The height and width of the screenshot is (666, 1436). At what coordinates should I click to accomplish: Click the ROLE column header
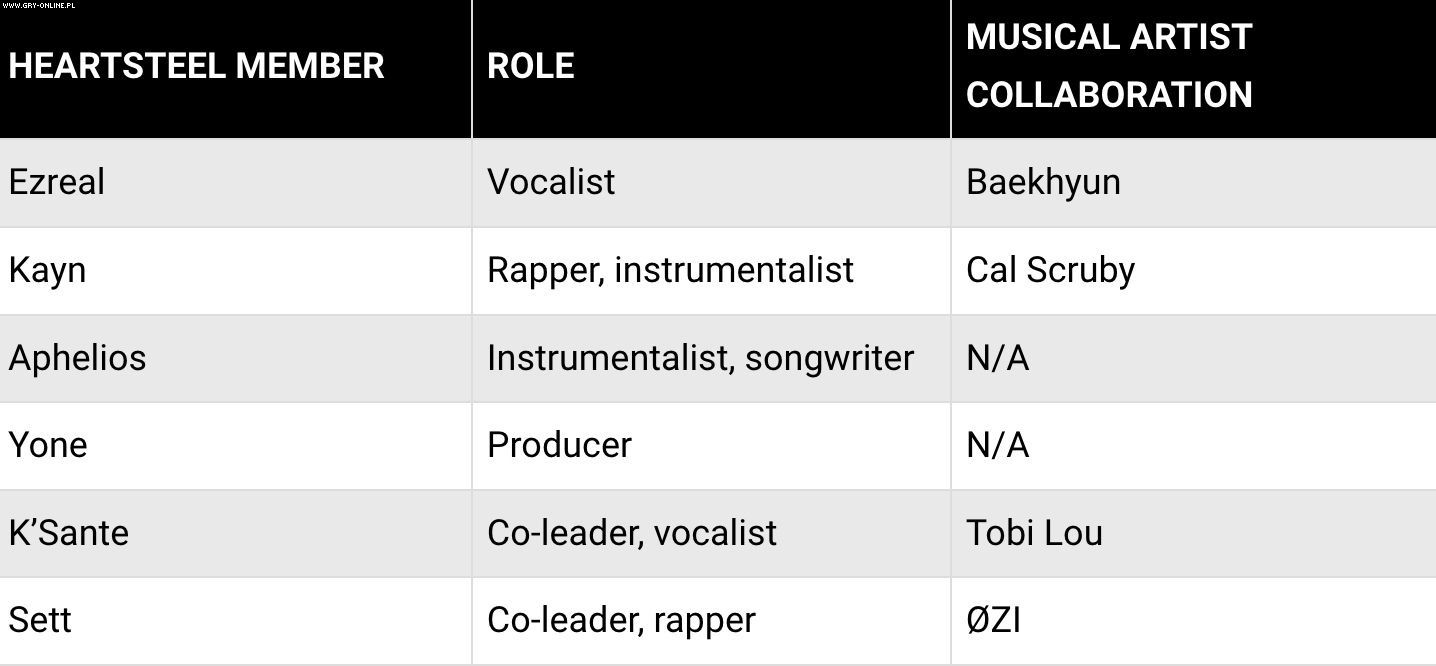pyautogui.click(x=531, y=66)
